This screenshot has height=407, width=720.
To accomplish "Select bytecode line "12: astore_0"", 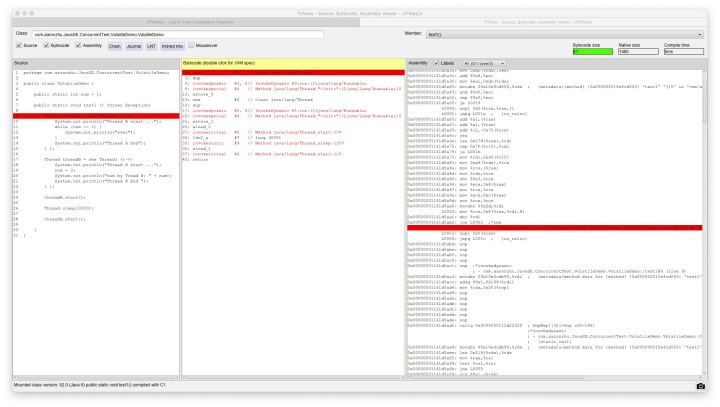I will (293, 94).
